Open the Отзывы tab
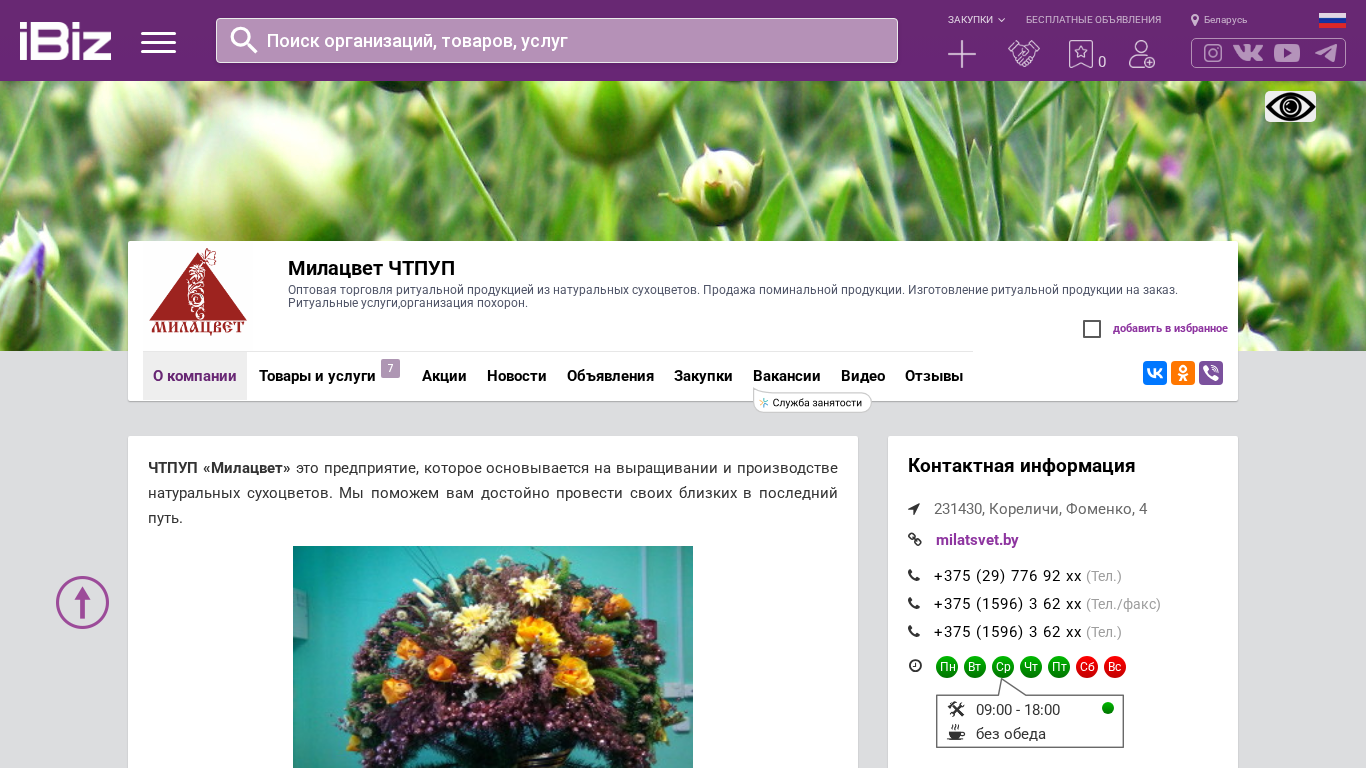1366x768 pixels. (934, 376)
